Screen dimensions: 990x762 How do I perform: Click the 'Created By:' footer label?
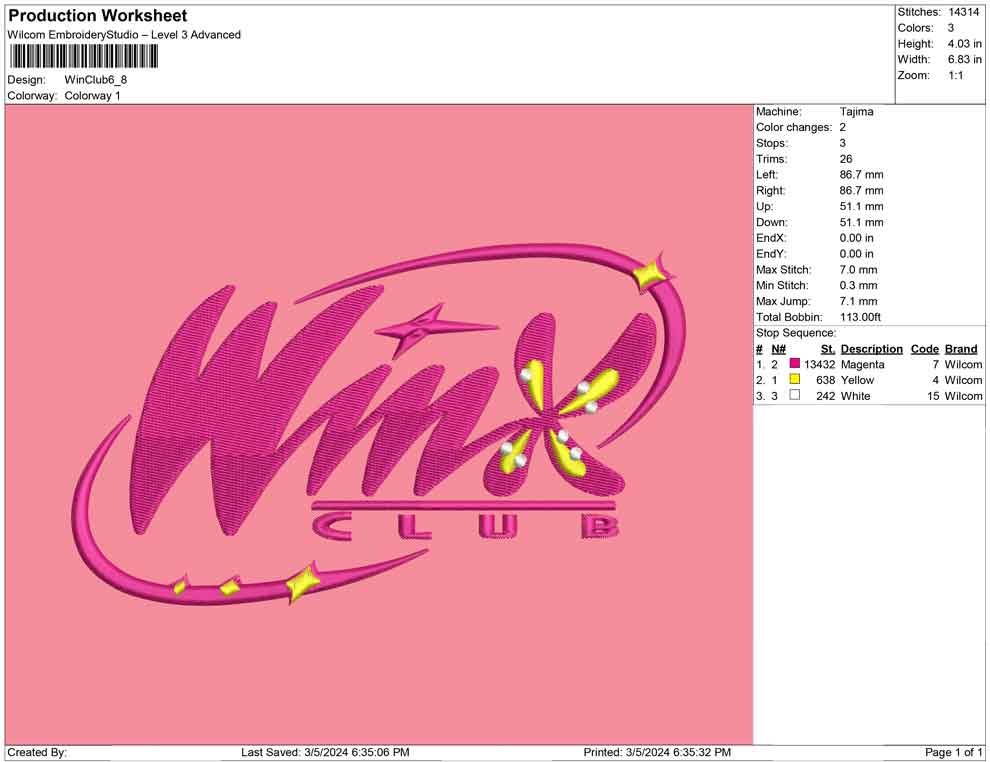[x=37, y=752]
